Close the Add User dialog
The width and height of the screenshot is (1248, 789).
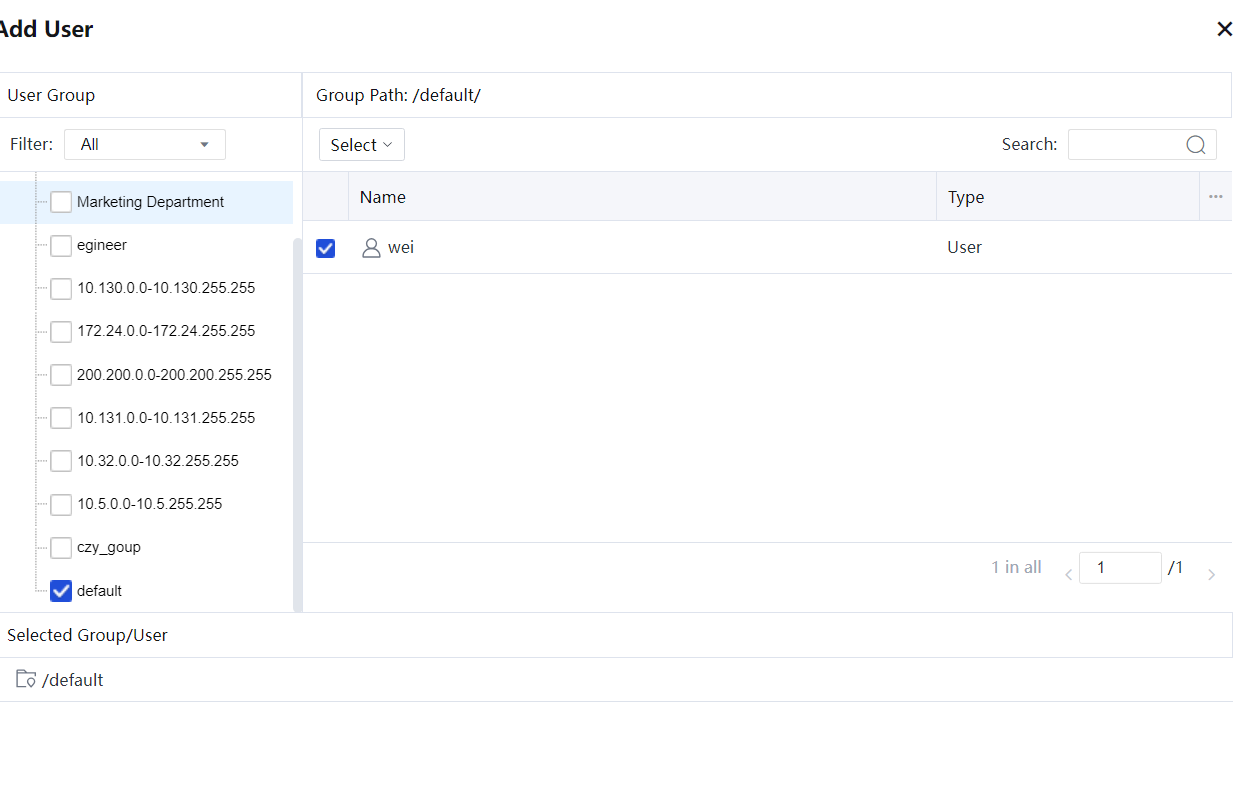(1224, 29)
